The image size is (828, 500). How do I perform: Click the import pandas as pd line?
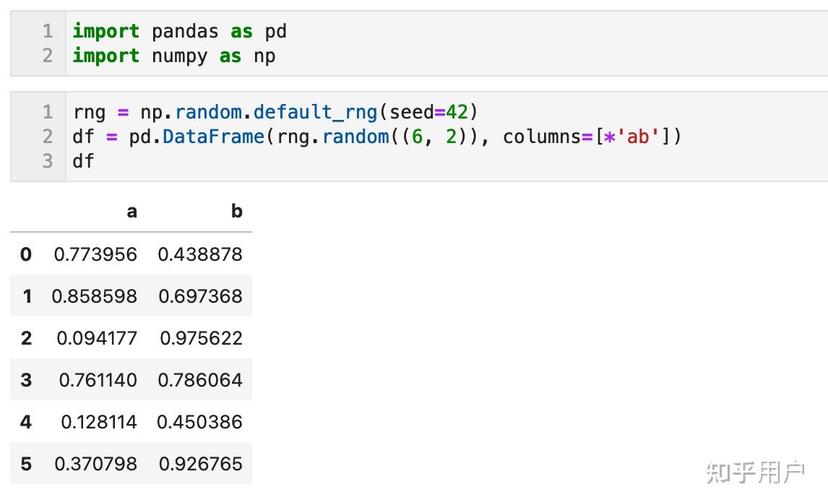point(179,31)
